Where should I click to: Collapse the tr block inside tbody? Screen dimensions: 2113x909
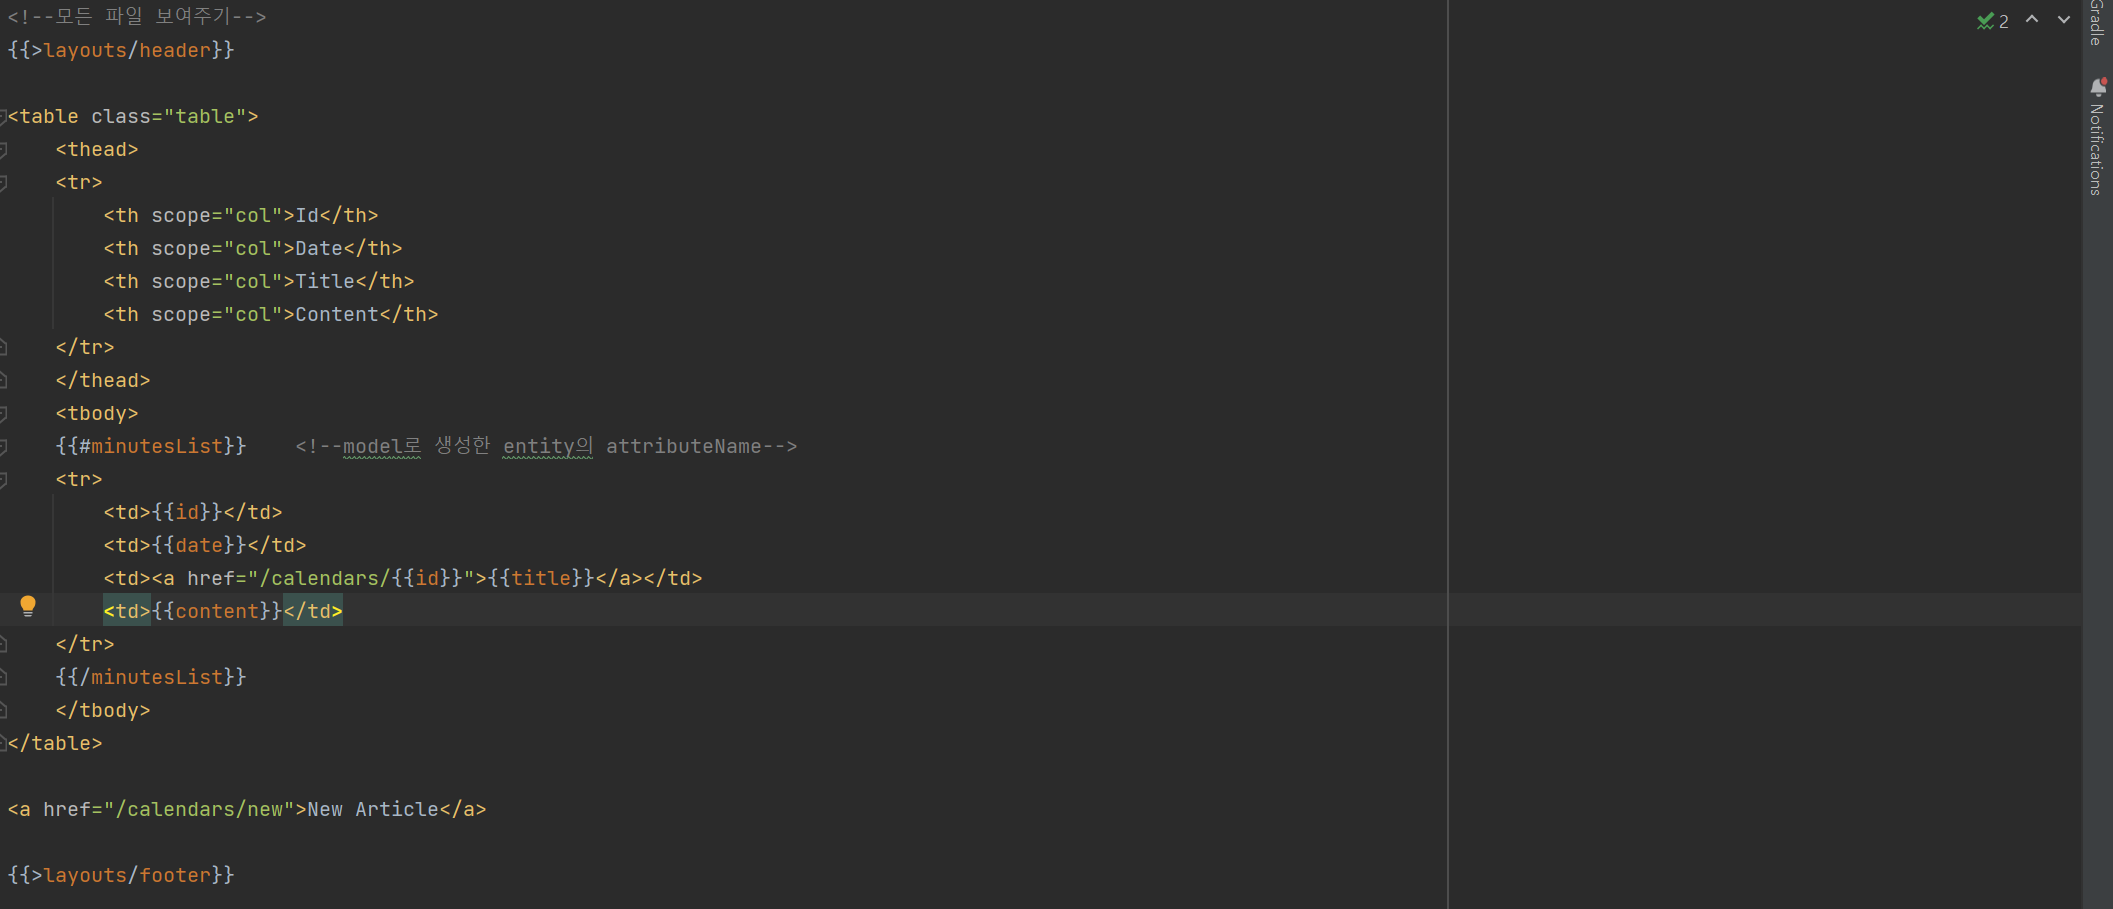tap(3, 480)
